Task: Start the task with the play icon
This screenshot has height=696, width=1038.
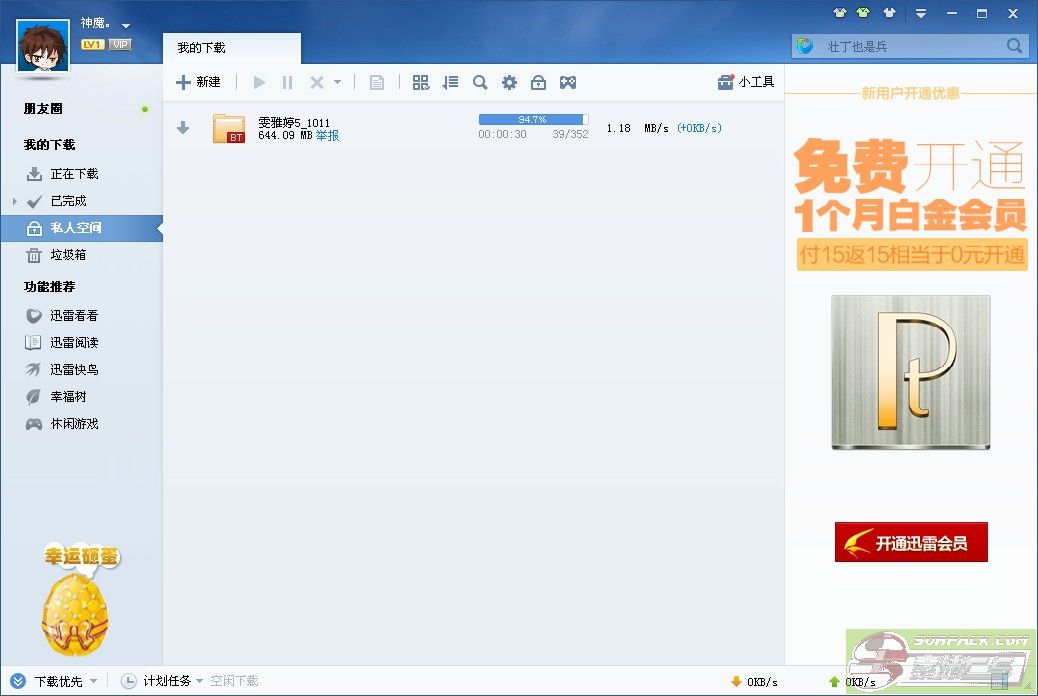Action: [260, 82]
